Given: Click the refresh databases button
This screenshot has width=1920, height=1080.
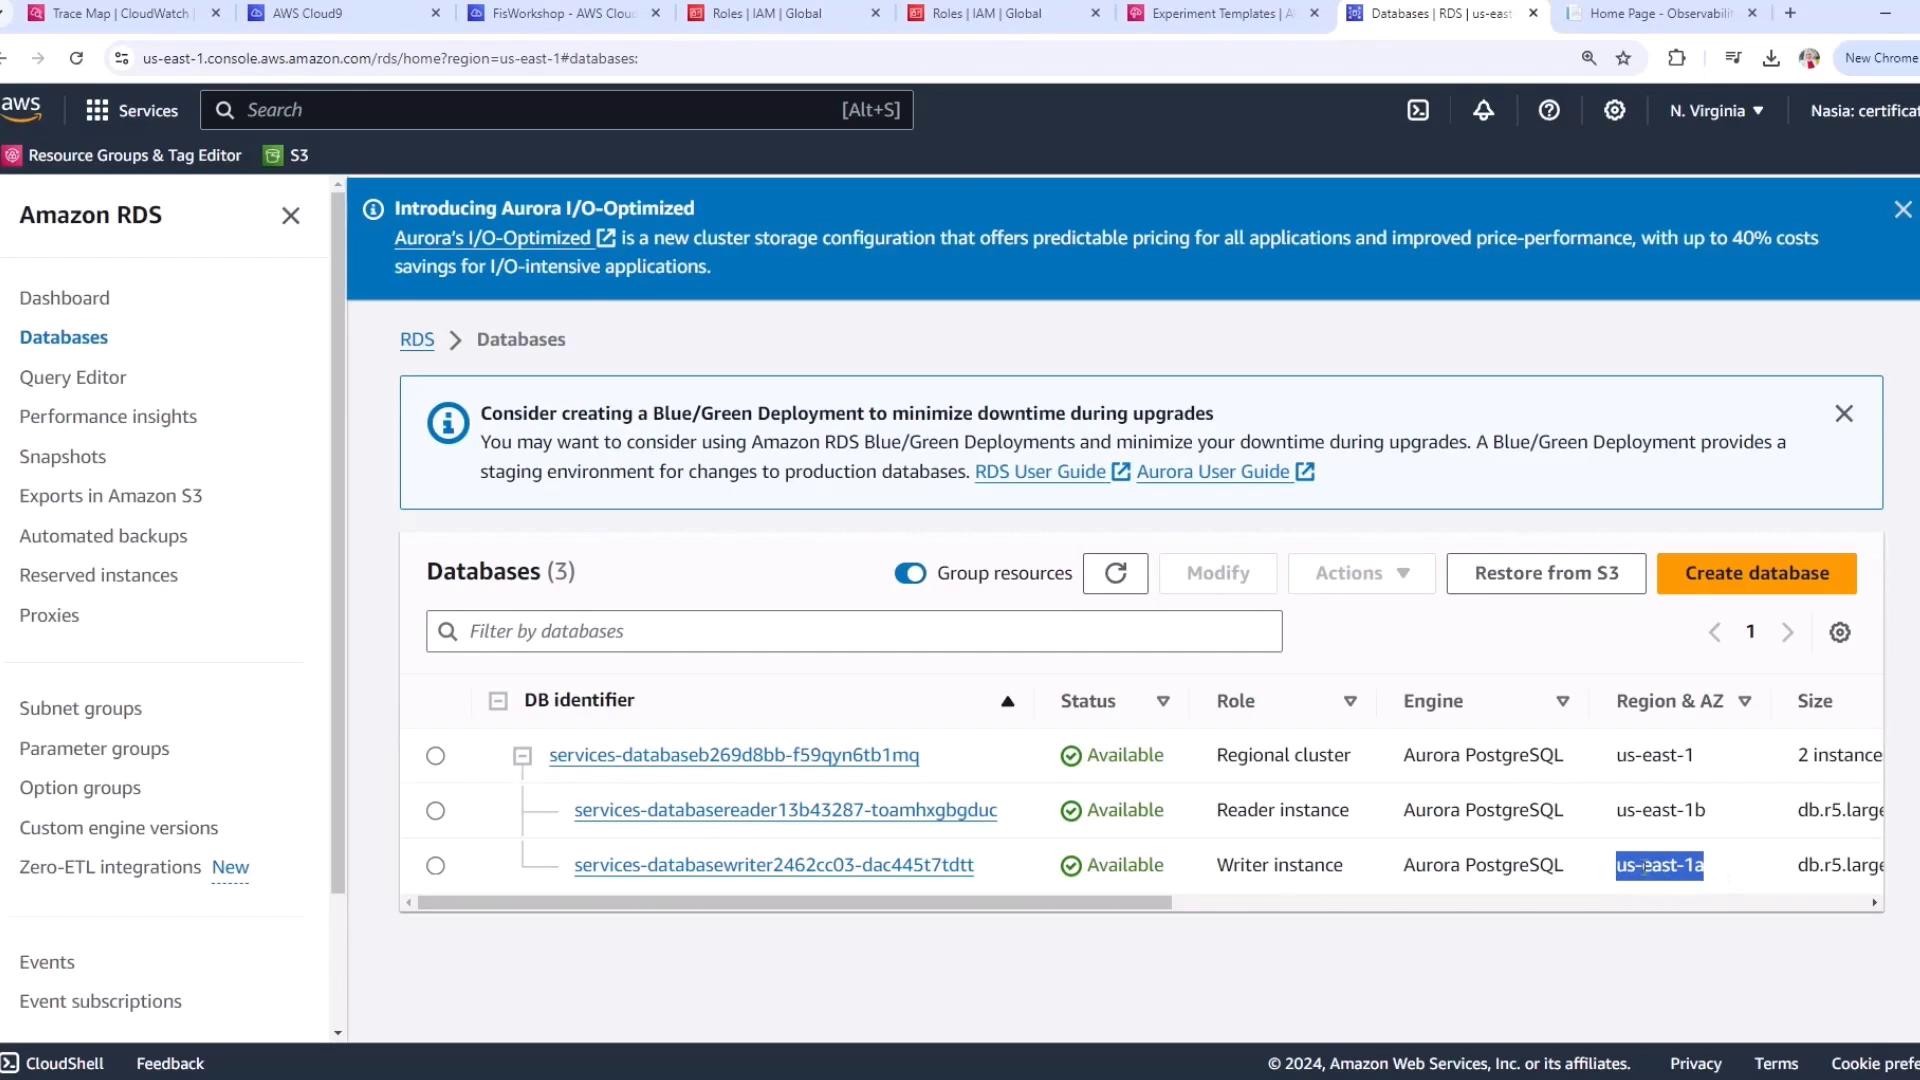Looking at the screenshot, I should (1115, 573).
